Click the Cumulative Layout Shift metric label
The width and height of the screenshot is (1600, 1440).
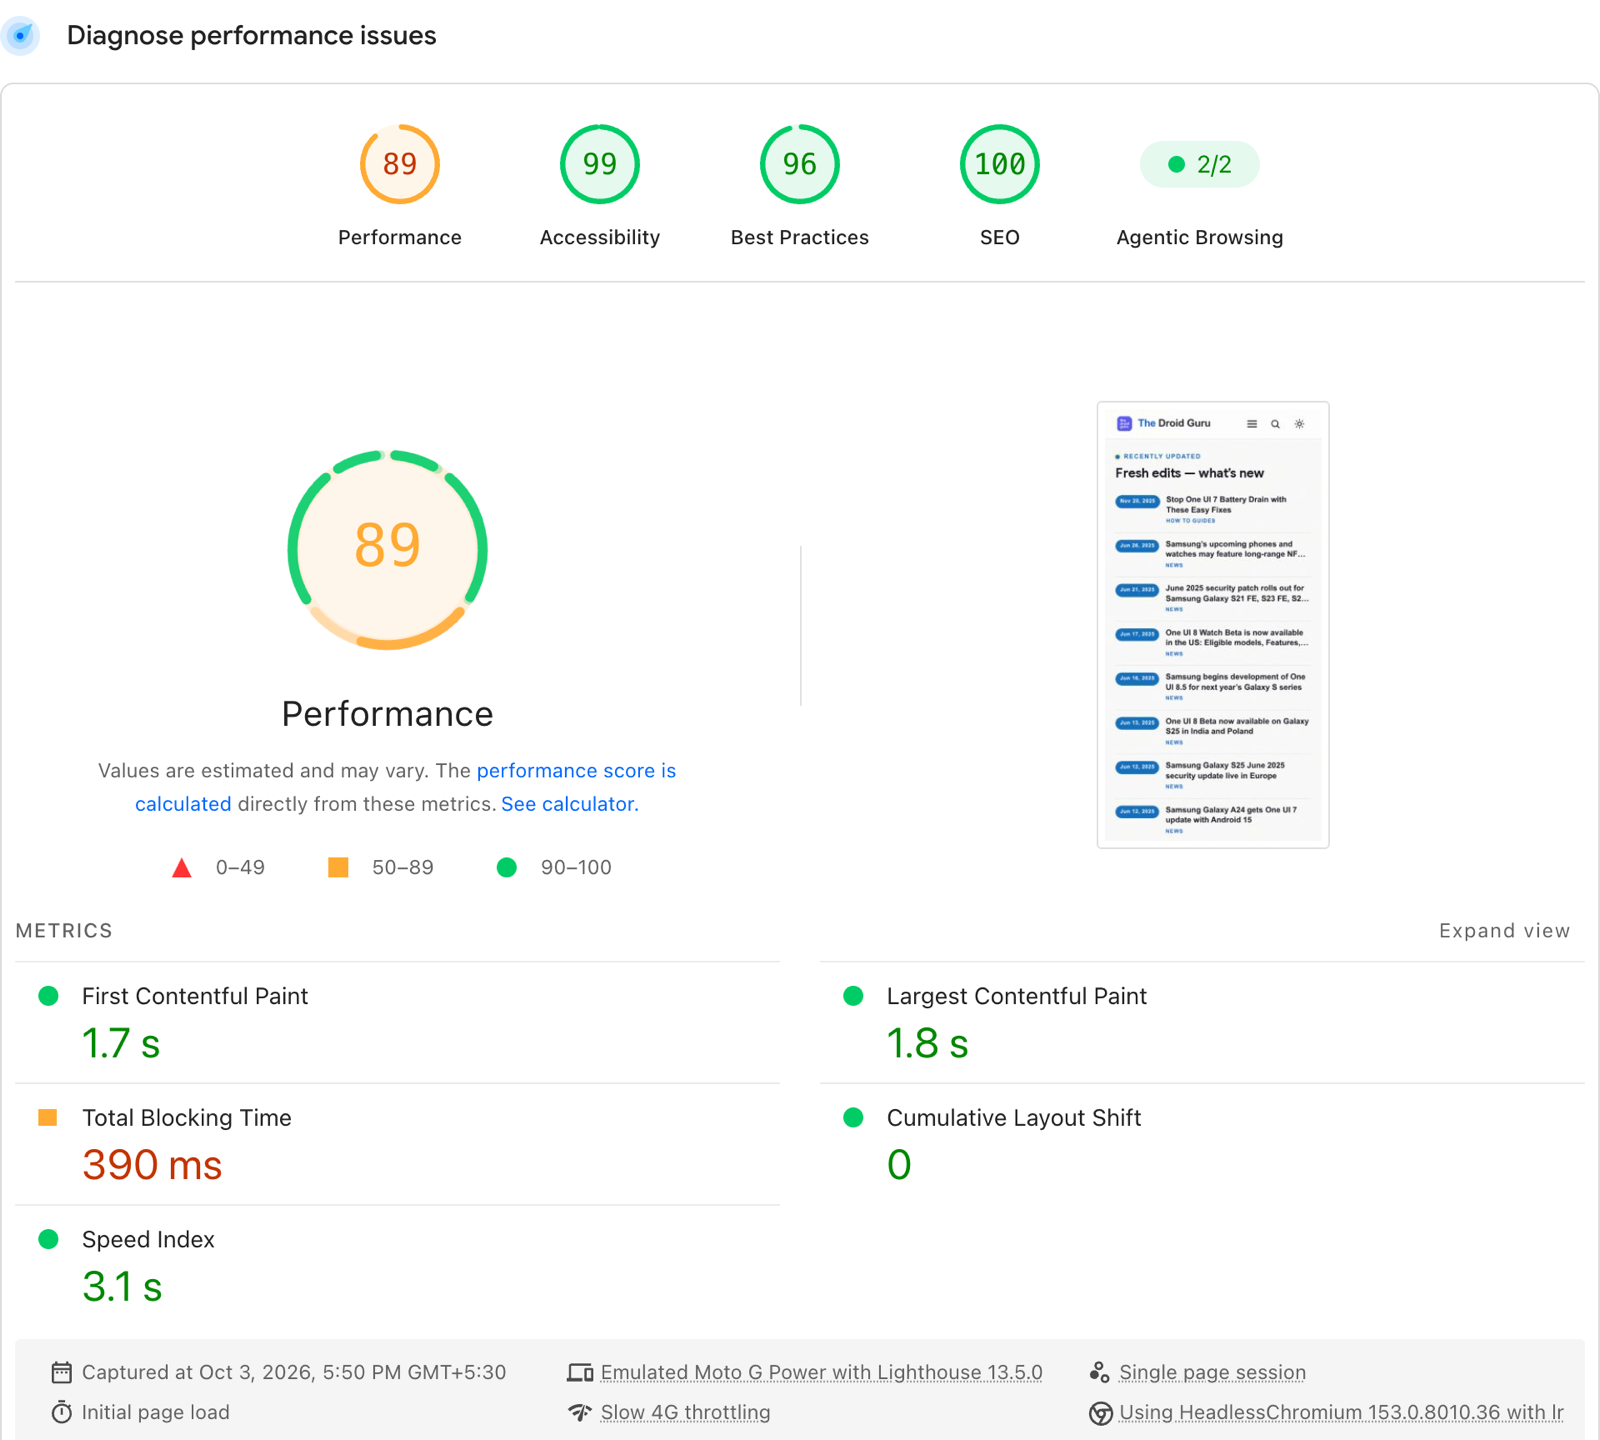click(x=1014, y=1118)
